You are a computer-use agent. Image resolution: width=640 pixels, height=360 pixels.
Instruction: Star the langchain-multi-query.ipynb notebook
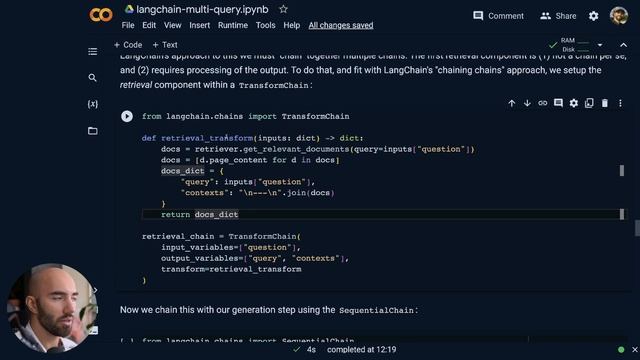(x=283, y=9)
